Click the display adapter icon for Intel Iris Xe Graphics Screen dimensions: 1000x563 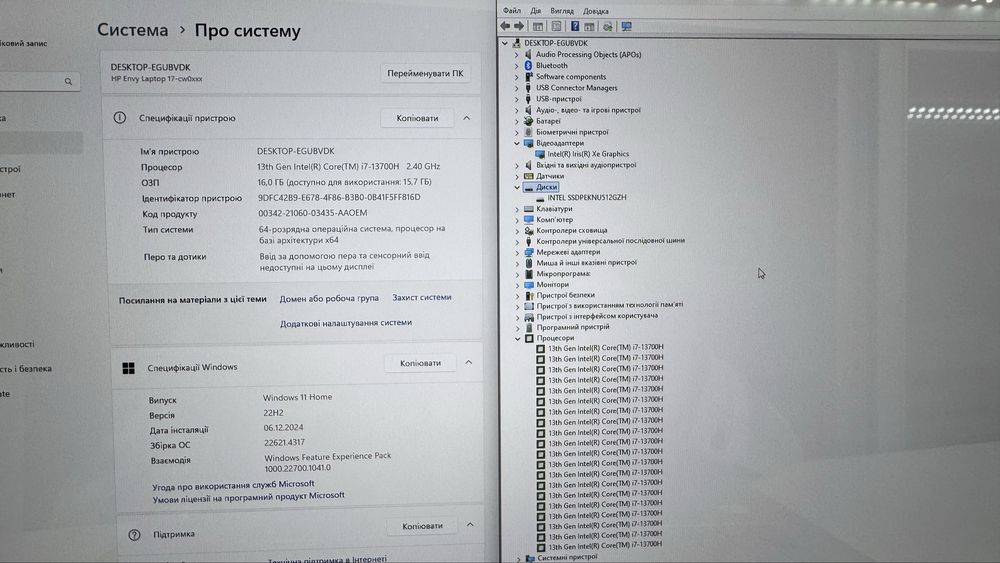[540, 154]
